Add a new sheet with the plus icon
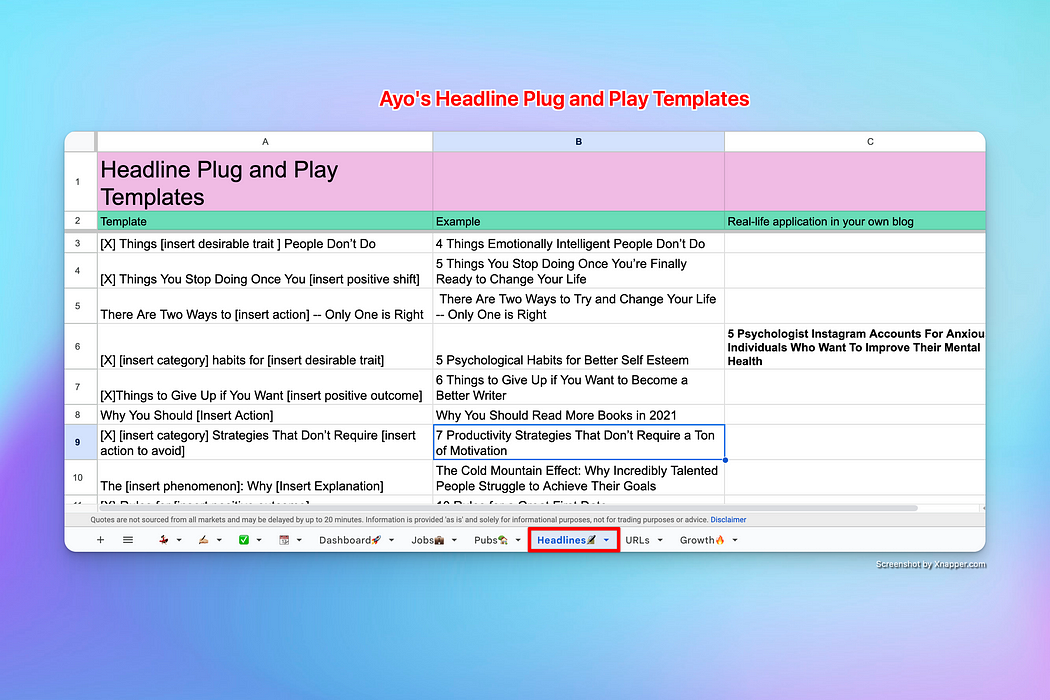The height and width of the screenshot is (700, 1050). tap(99, 540)
